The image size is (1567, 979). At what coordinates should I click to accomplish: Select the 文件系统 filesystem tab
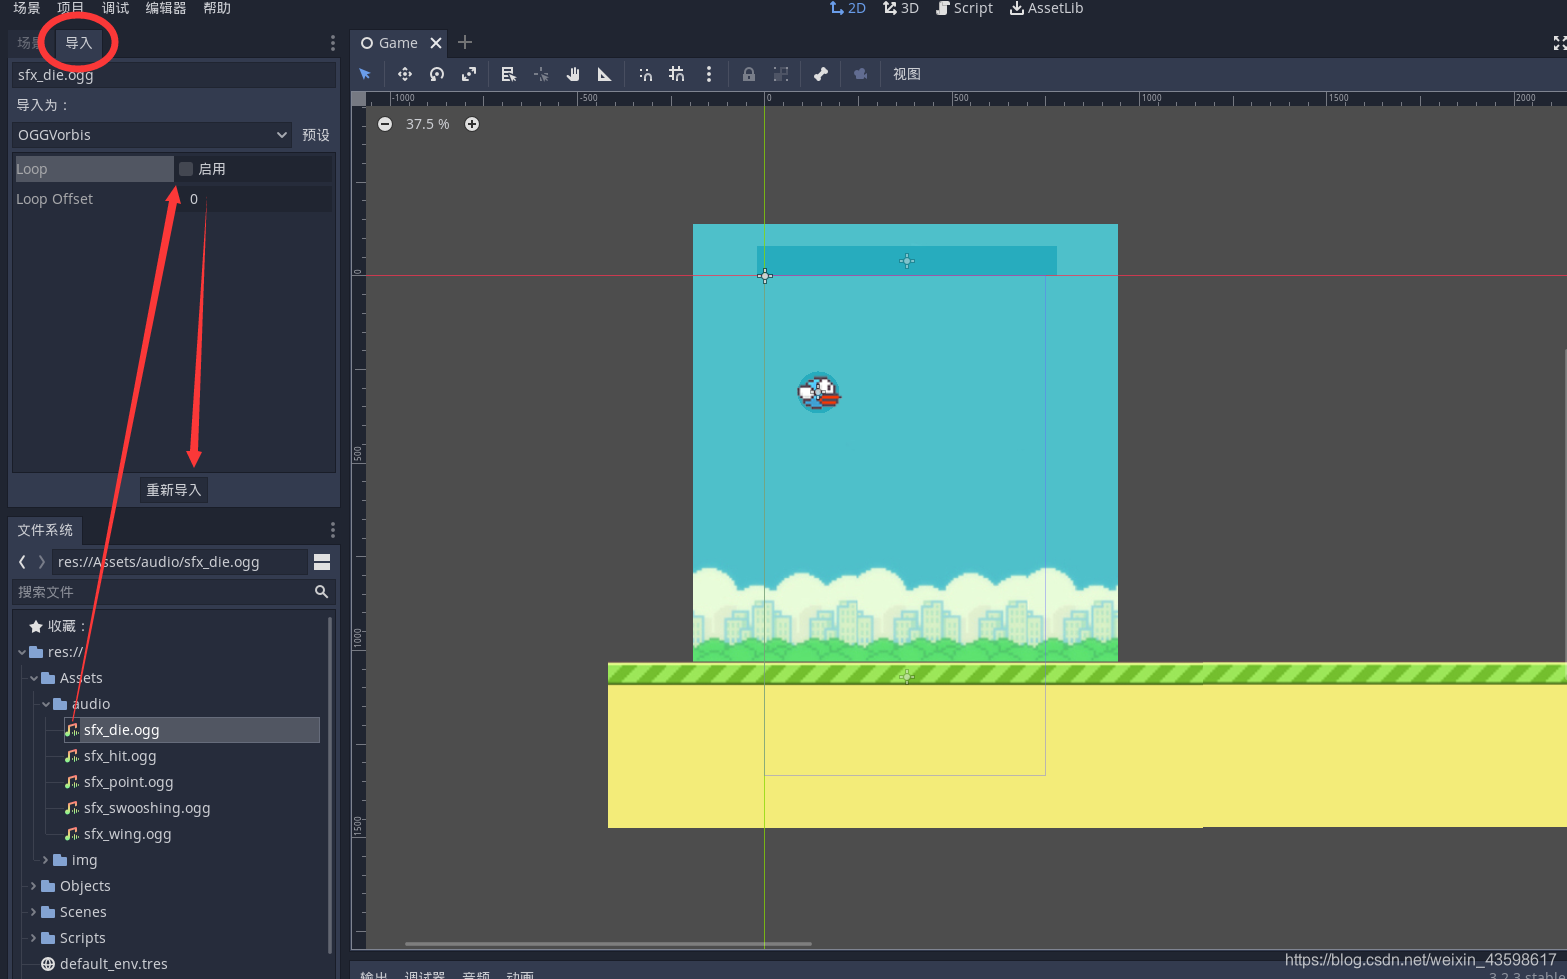tap(45, 530)
